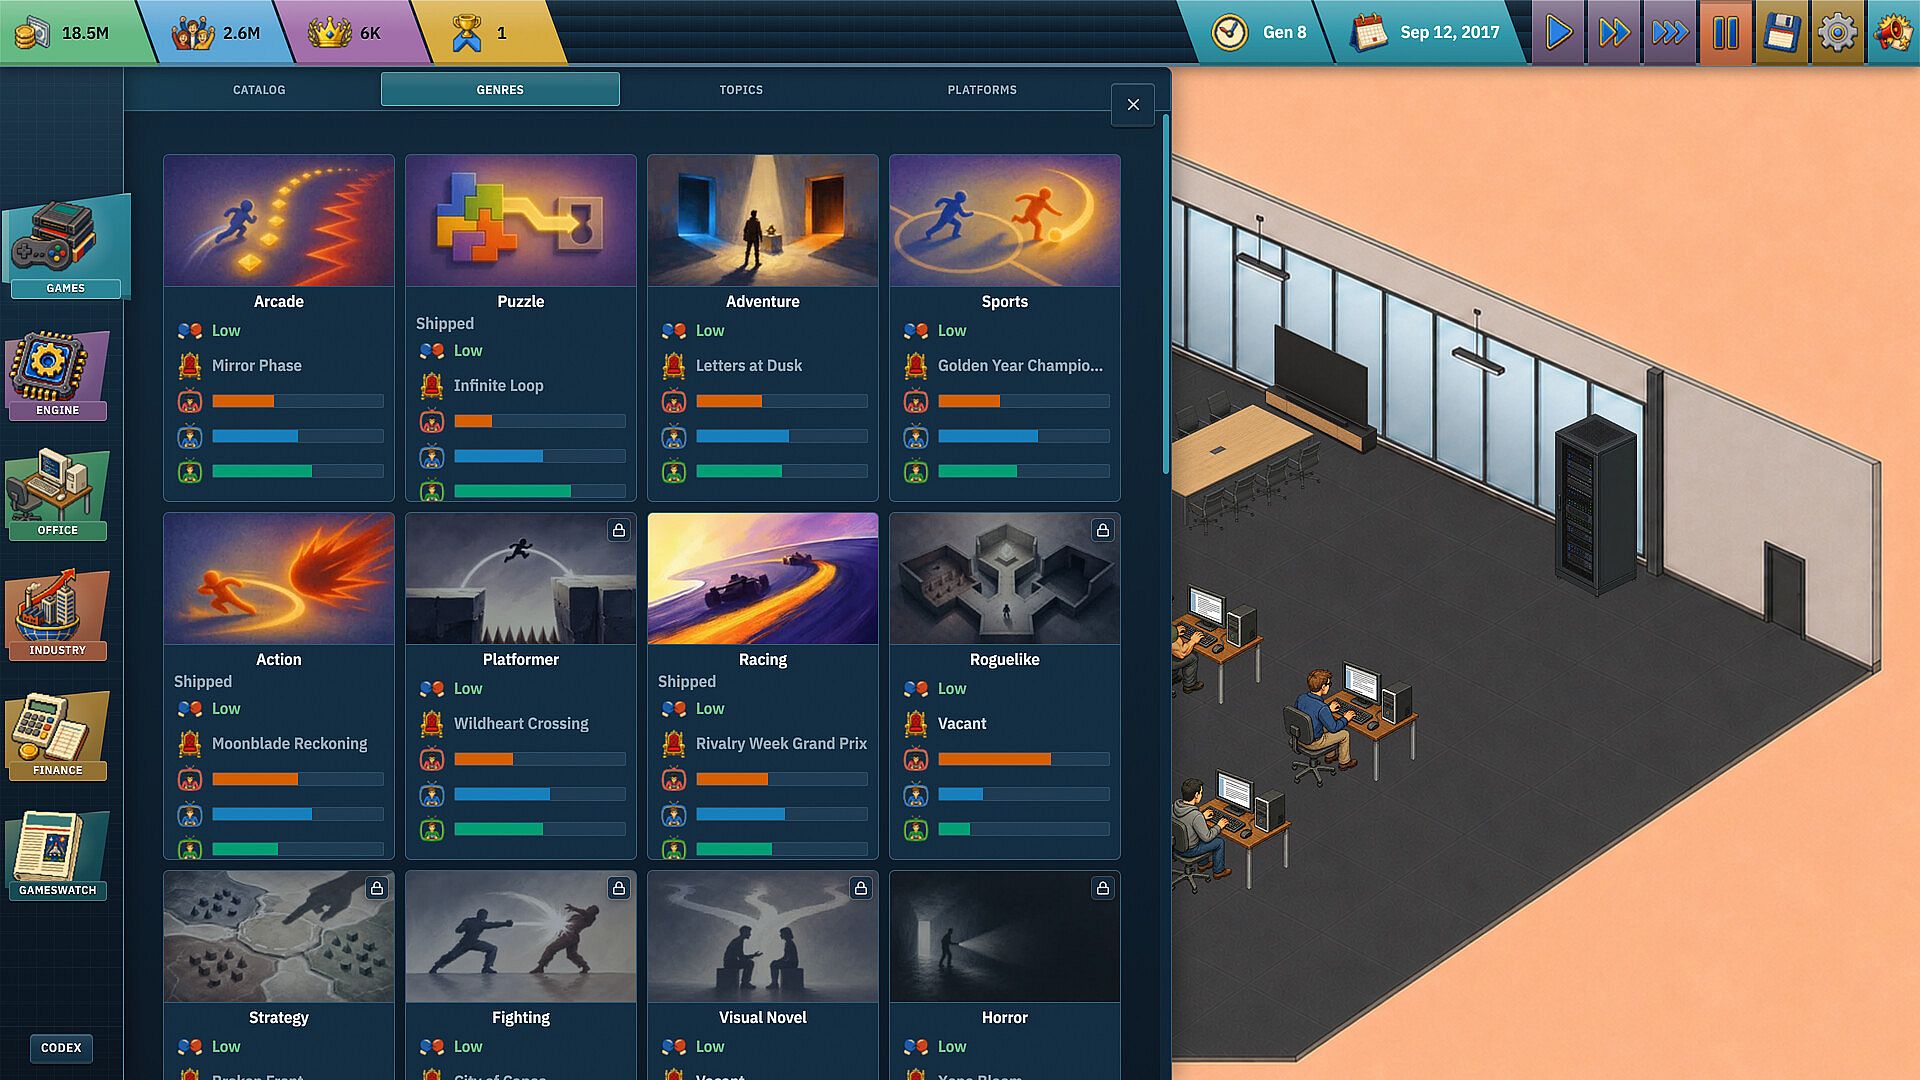This screenshot has width=1920, height=1080.
Task: Click the lock icon on Visual Novel
Action: click(861, 888)
